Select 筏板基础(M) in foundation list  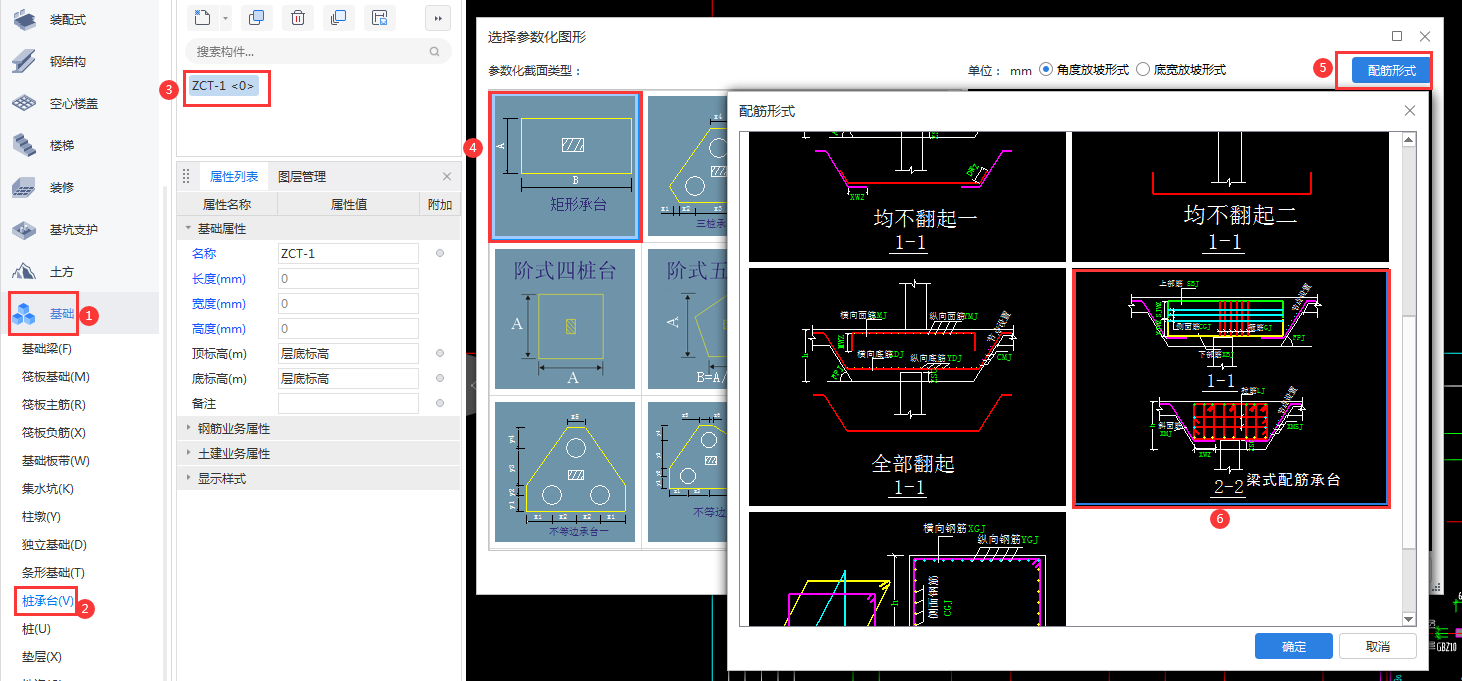click(56, 377)
